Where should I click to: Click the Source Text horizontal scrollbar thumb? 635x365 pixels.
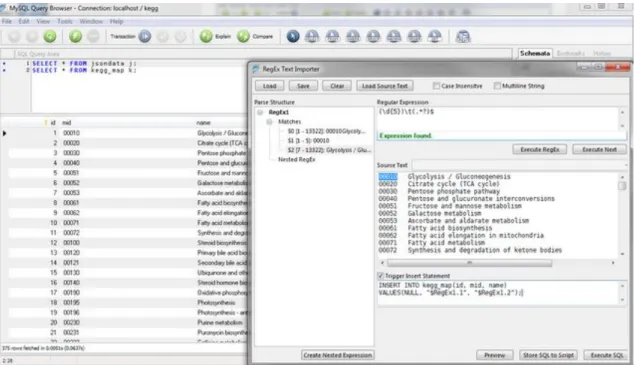pyautogui.click(x=469, y=263)
